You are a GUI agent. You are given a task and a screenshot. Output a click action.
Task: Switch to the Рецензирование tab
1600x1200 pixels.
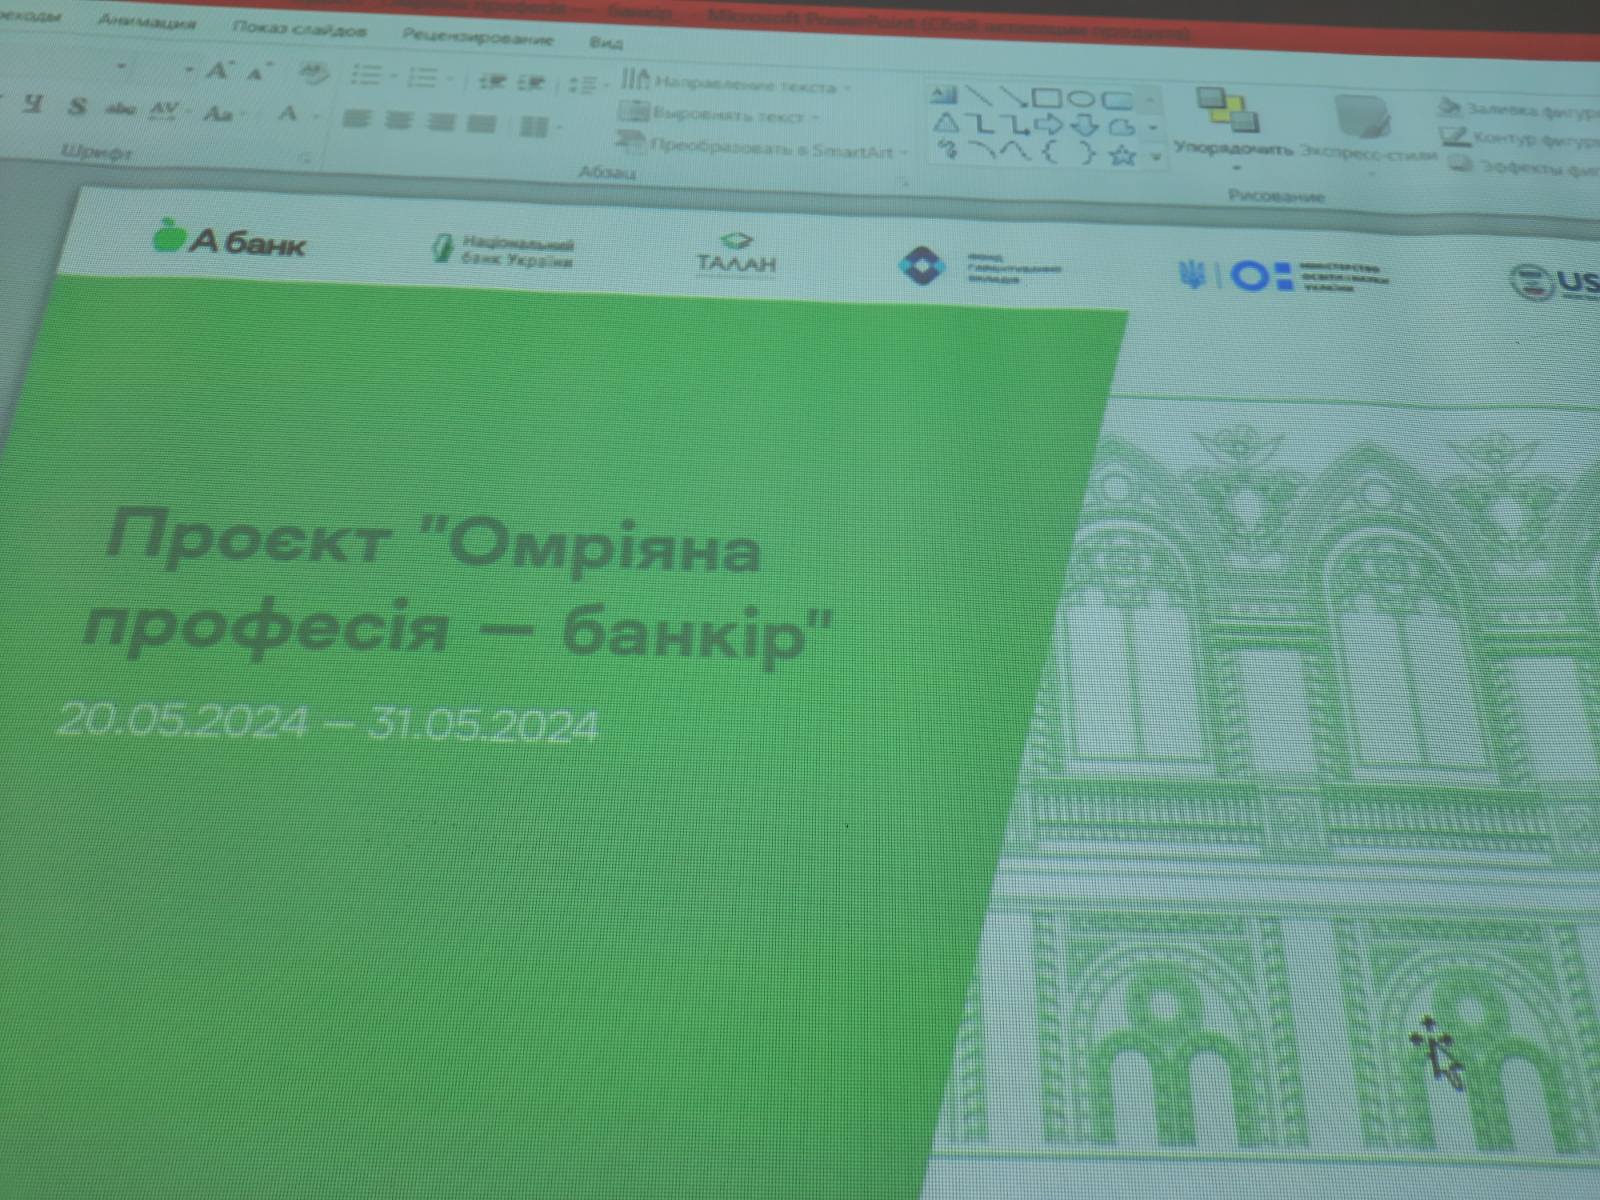click(x=477, y=37)
